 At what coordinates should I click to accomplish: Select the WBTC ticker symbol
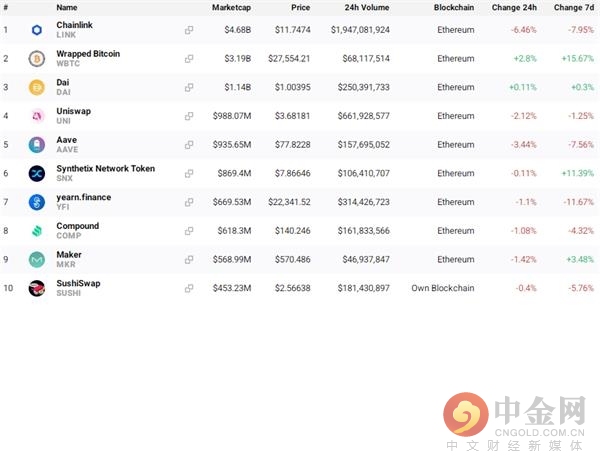click(x=68, y=63)
